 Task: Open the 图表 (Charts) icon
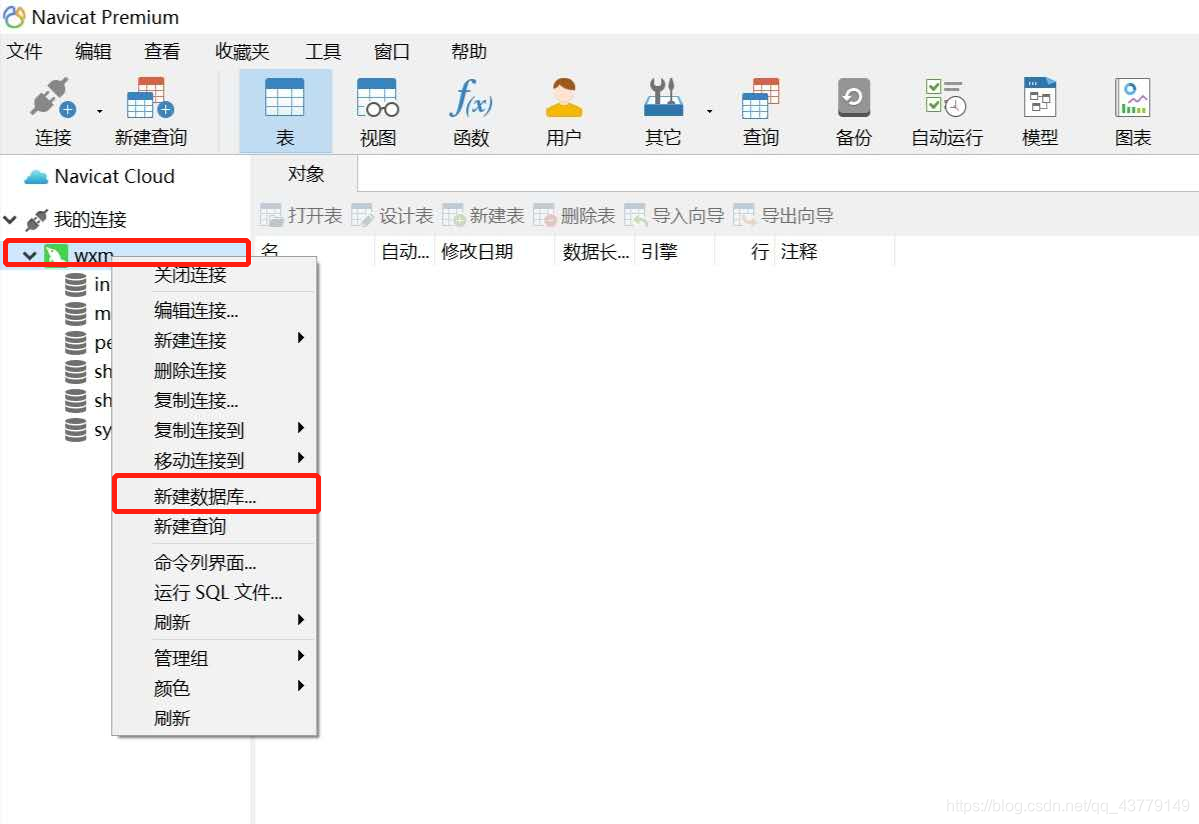(x=1131, y=108)
